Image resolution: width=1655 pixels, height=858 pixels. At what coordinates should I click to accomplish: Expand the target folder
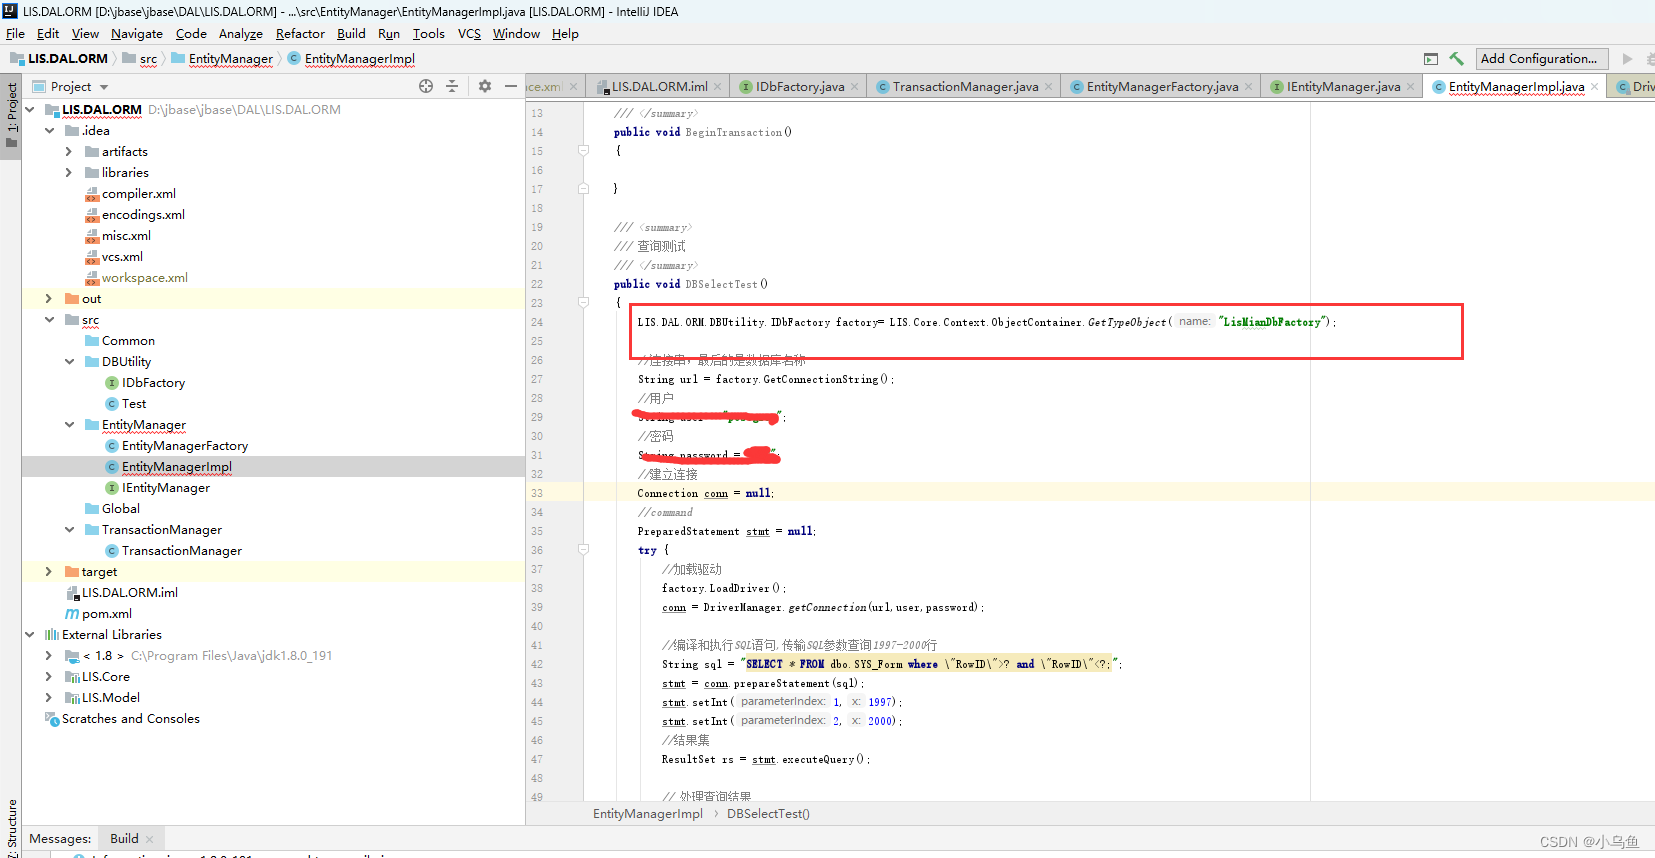(x=49, y=572)
